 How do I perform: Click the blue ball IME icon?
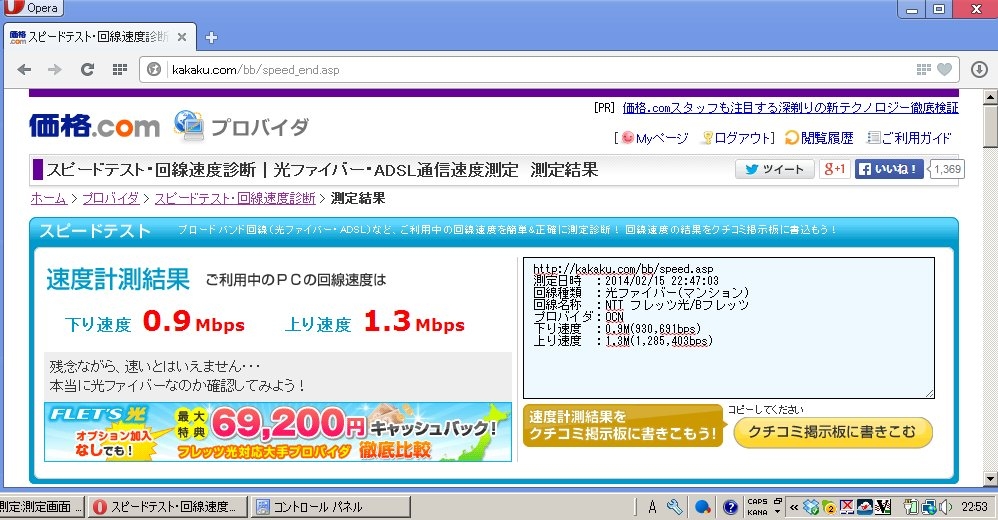click(703, 507)
